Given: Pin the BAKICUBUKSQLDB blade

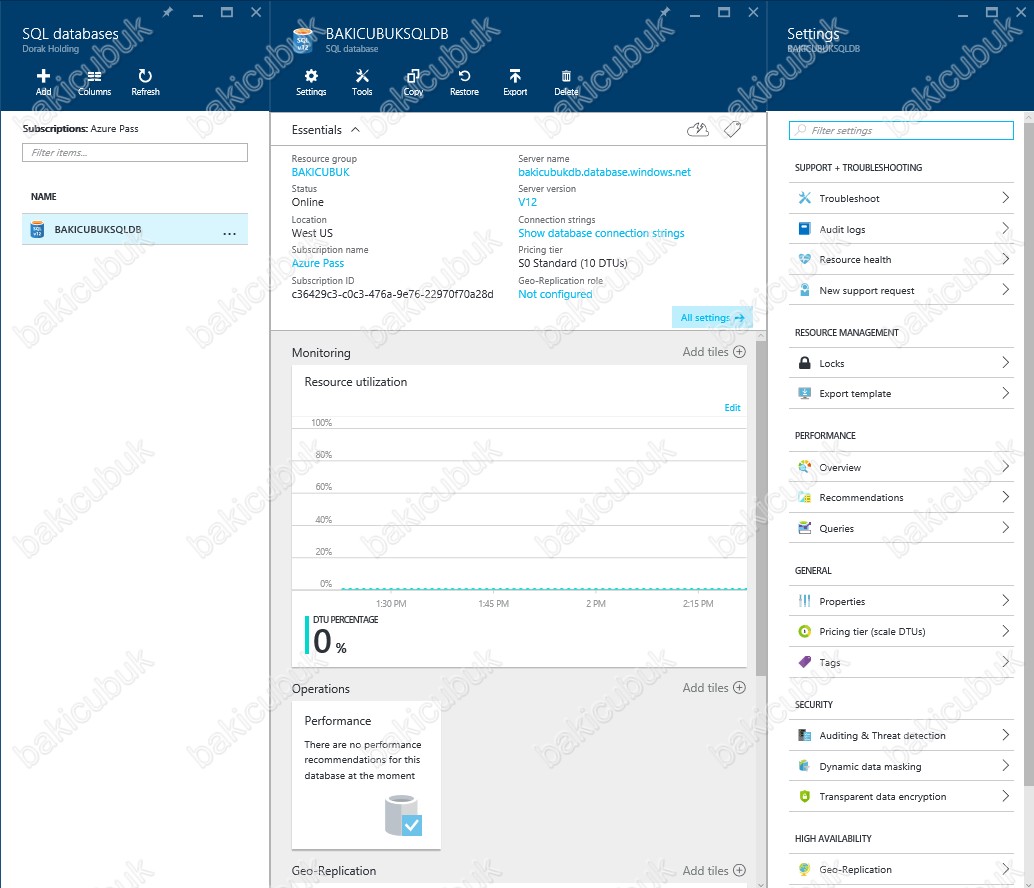Looking at the screenshot, I should click(665, 12).
